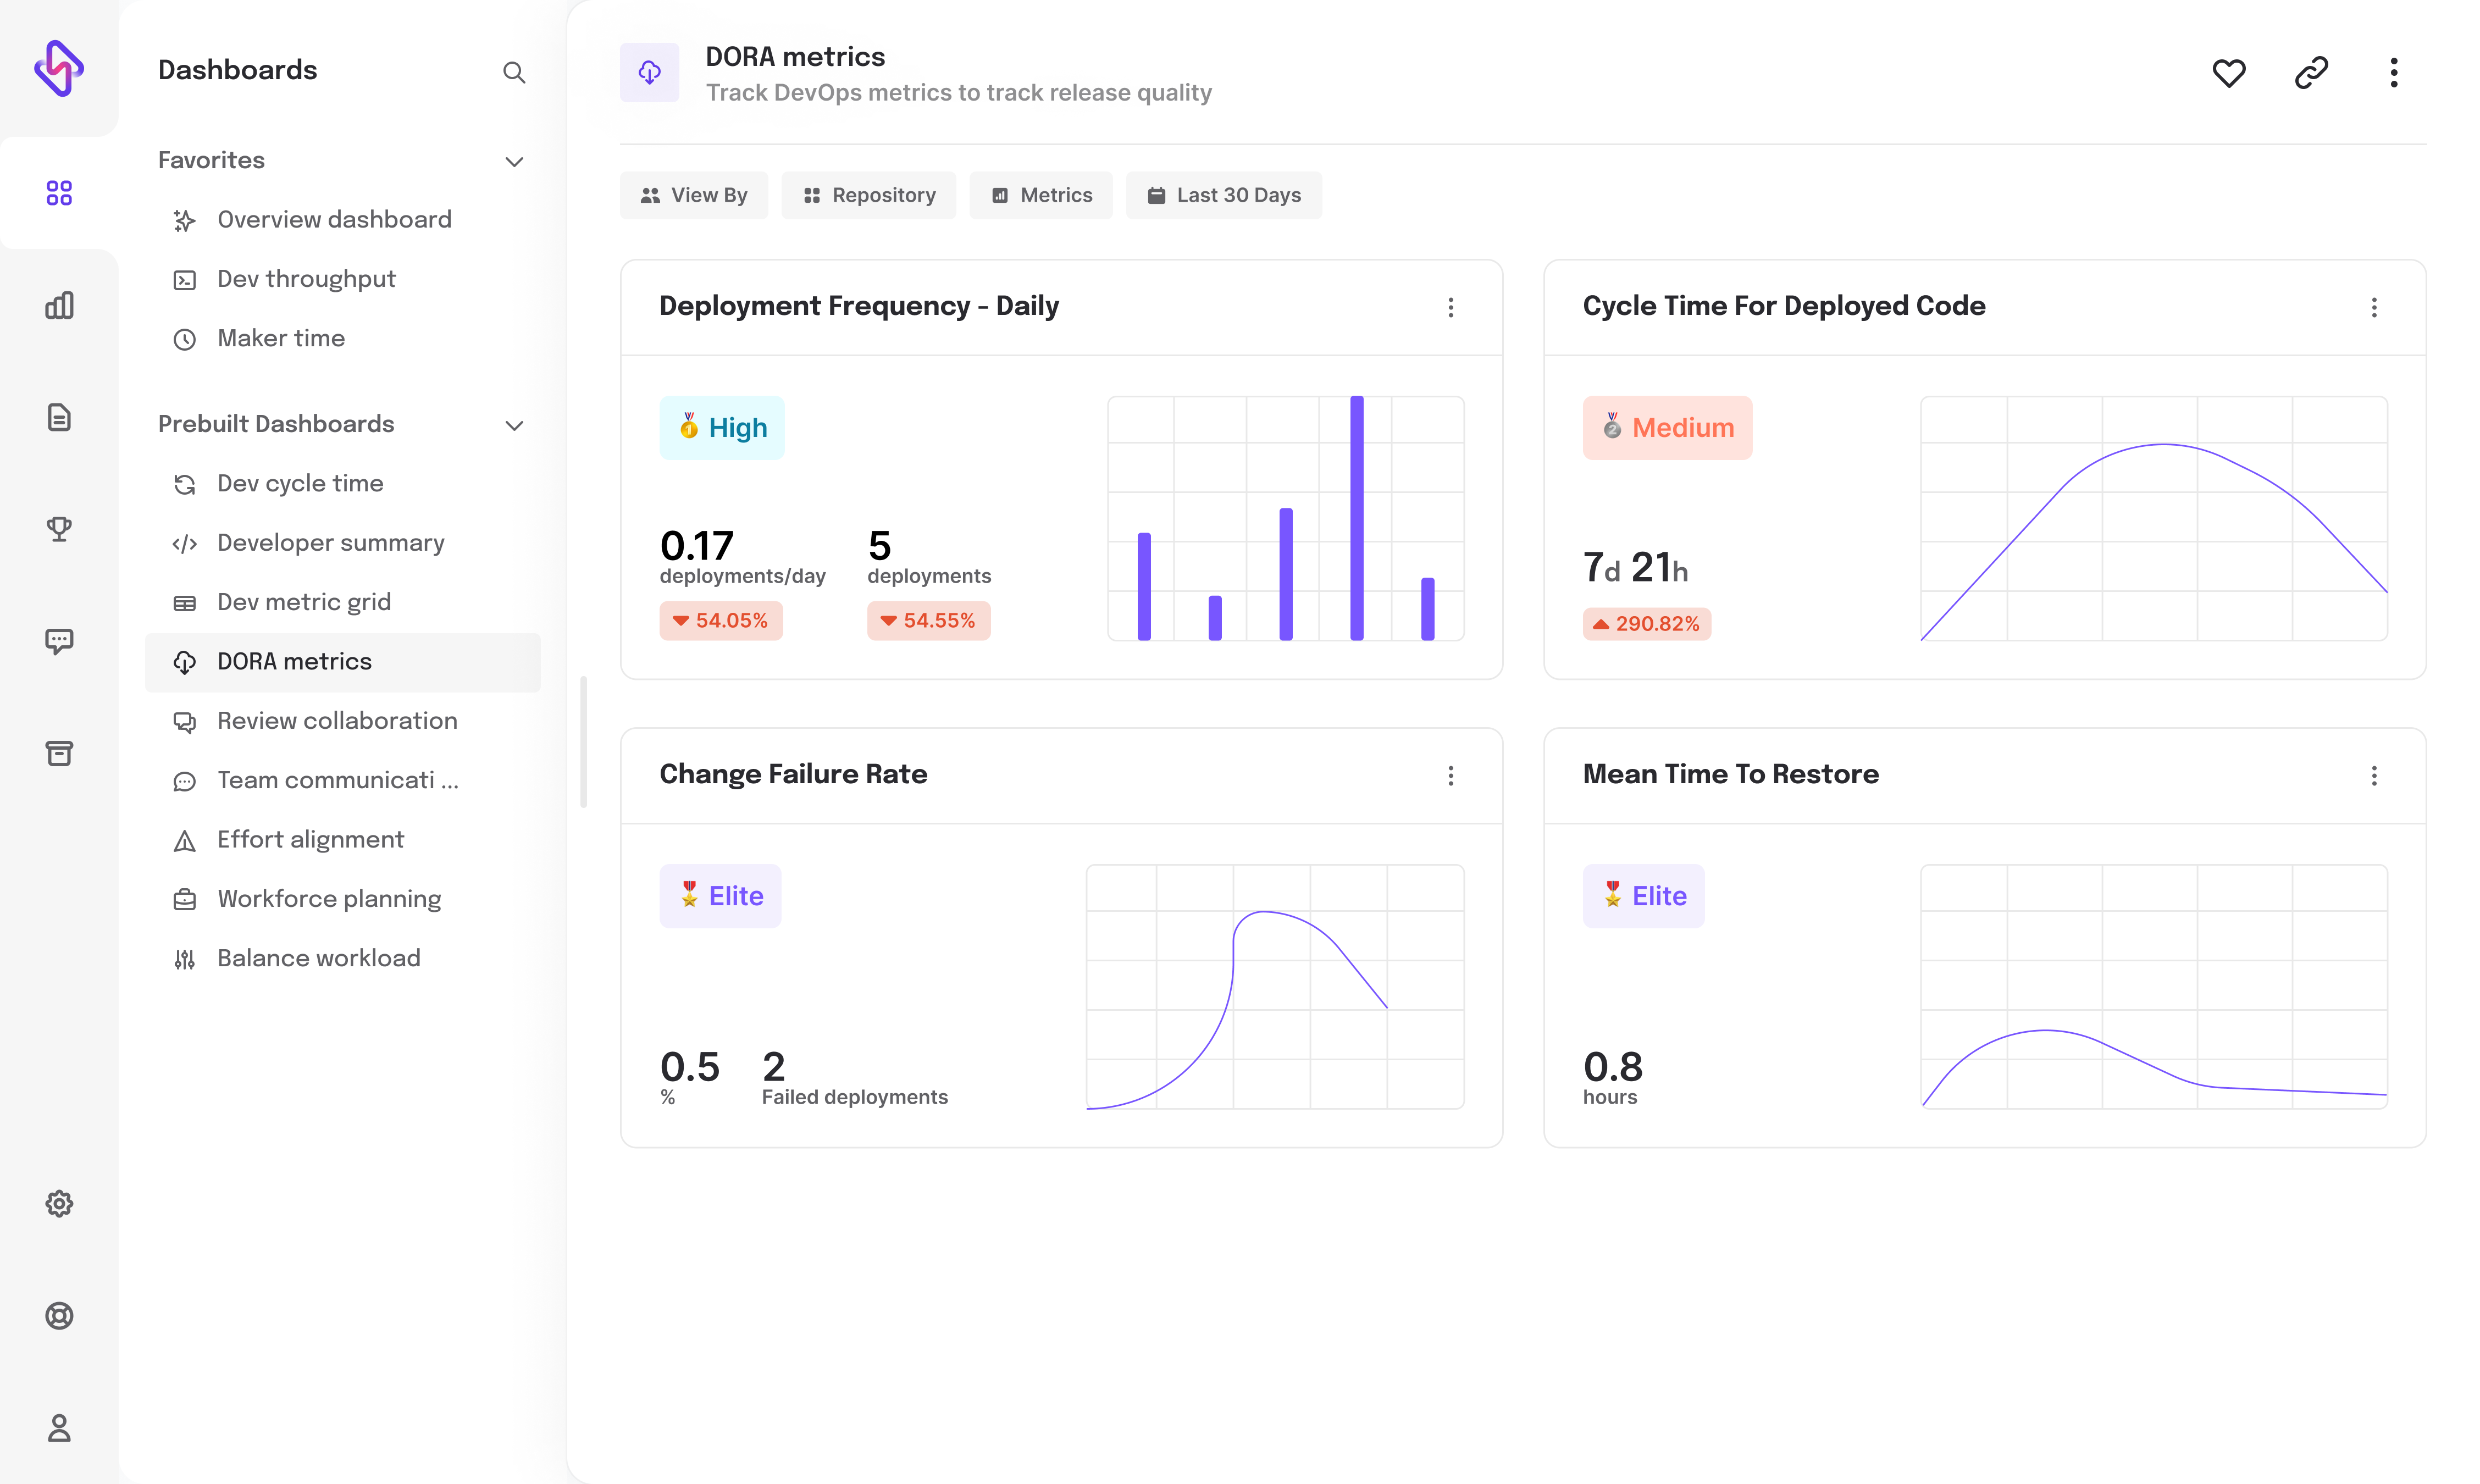This screenshot has height=1484, width=2480.
Task: Click the Maker time clock icon
Action: coord(184,339)
